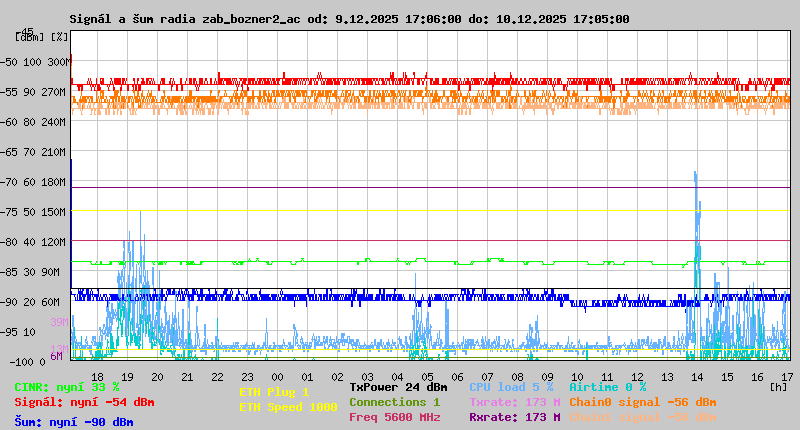Click the '[dBm]' axis unit label

pyautogui.click(x=30, y=37)
